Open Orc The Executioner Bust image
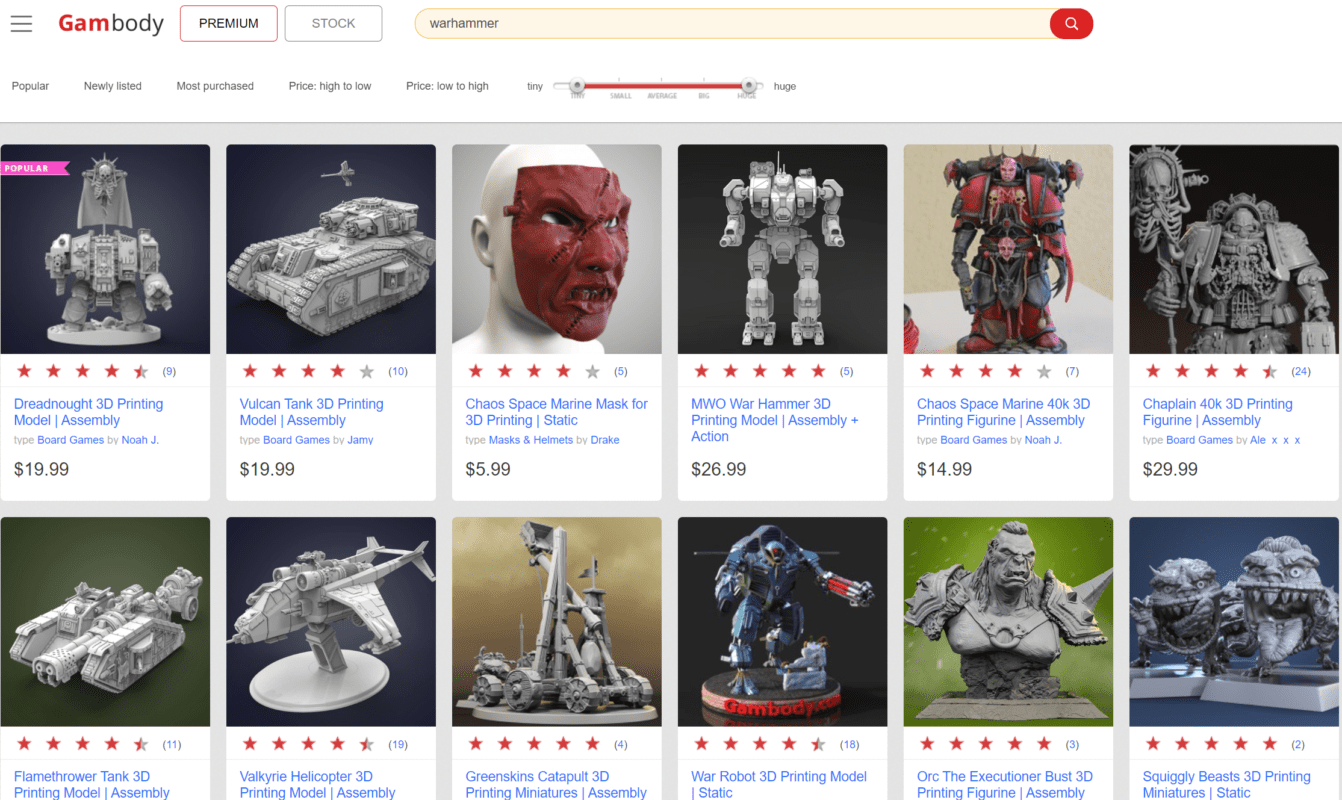The height and width of the screenshot is (800, 1342). coord(1008,622)
